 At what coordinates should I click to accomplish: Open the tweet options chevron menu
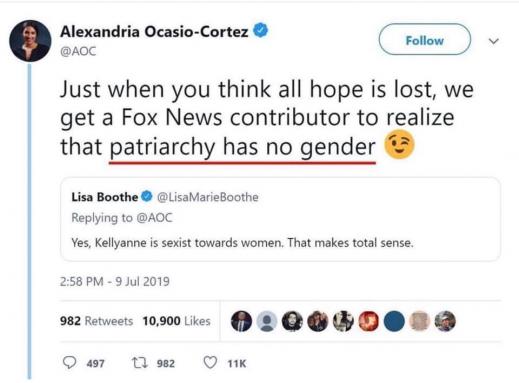[x=493, y=41]
